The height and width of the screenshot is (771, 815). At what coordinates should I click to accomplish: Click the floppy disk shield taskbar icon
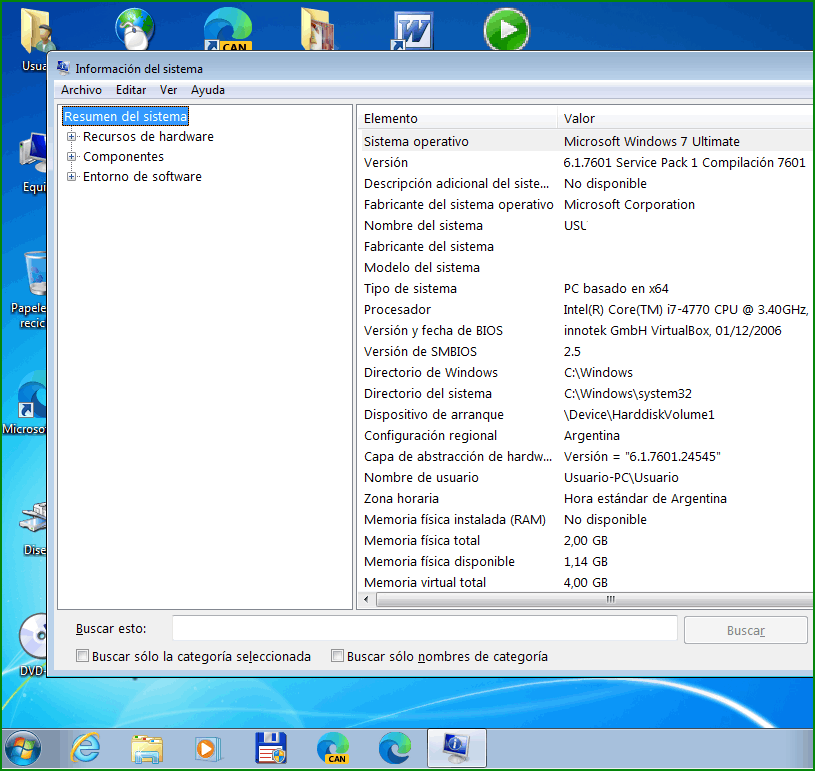pyautogui.click(x=271, y=748)
